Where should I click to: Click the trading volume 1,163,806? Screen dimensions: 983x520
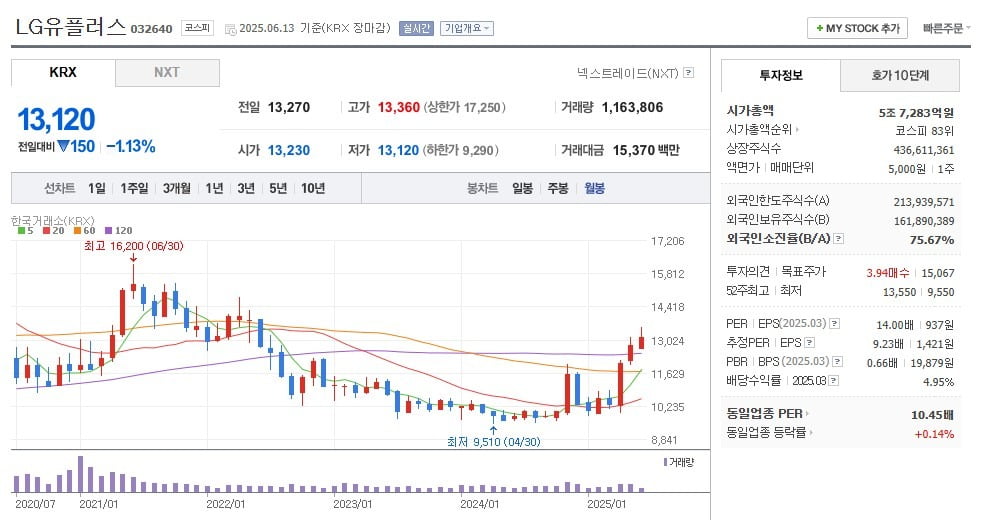point(632,107)
